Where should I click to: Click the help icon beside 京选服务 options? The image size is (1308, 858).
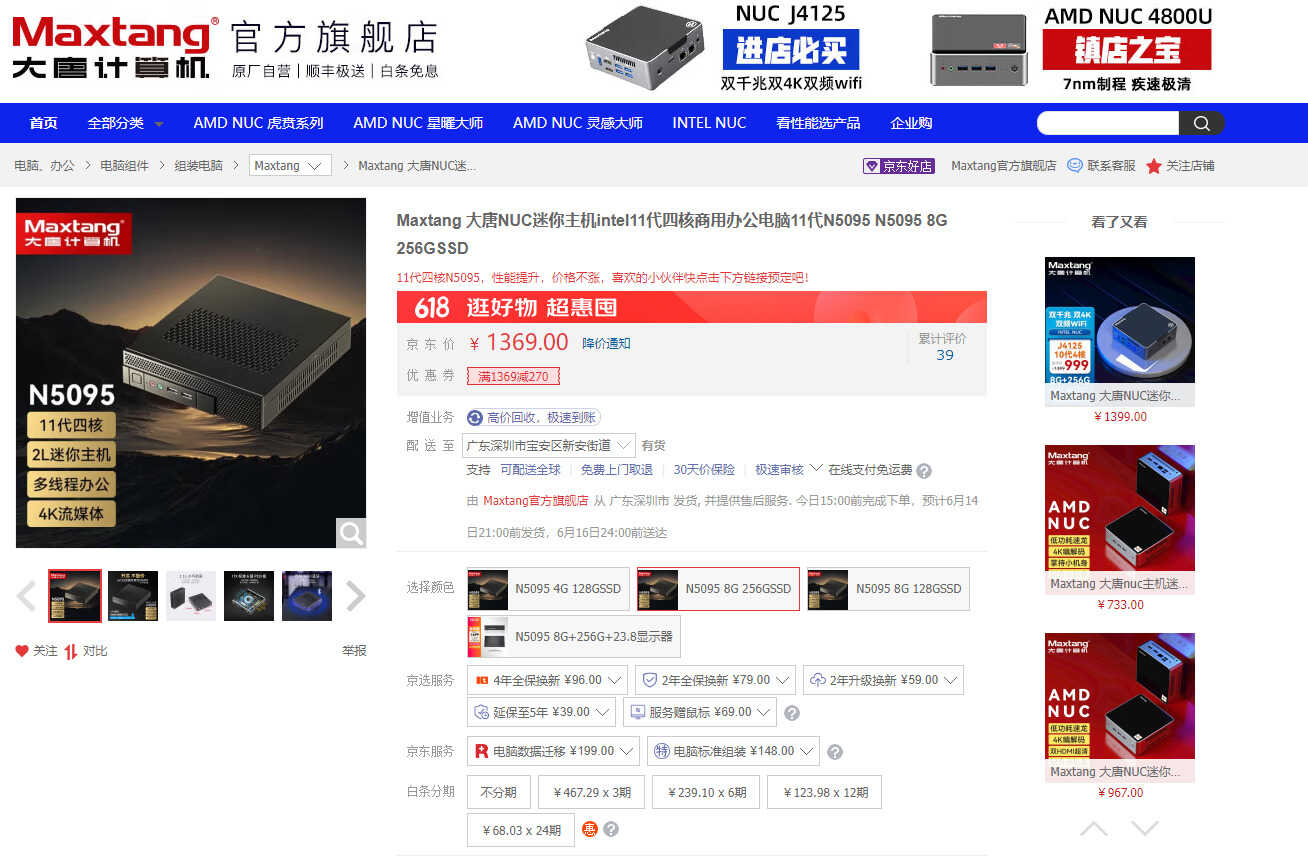pos(792,713)
